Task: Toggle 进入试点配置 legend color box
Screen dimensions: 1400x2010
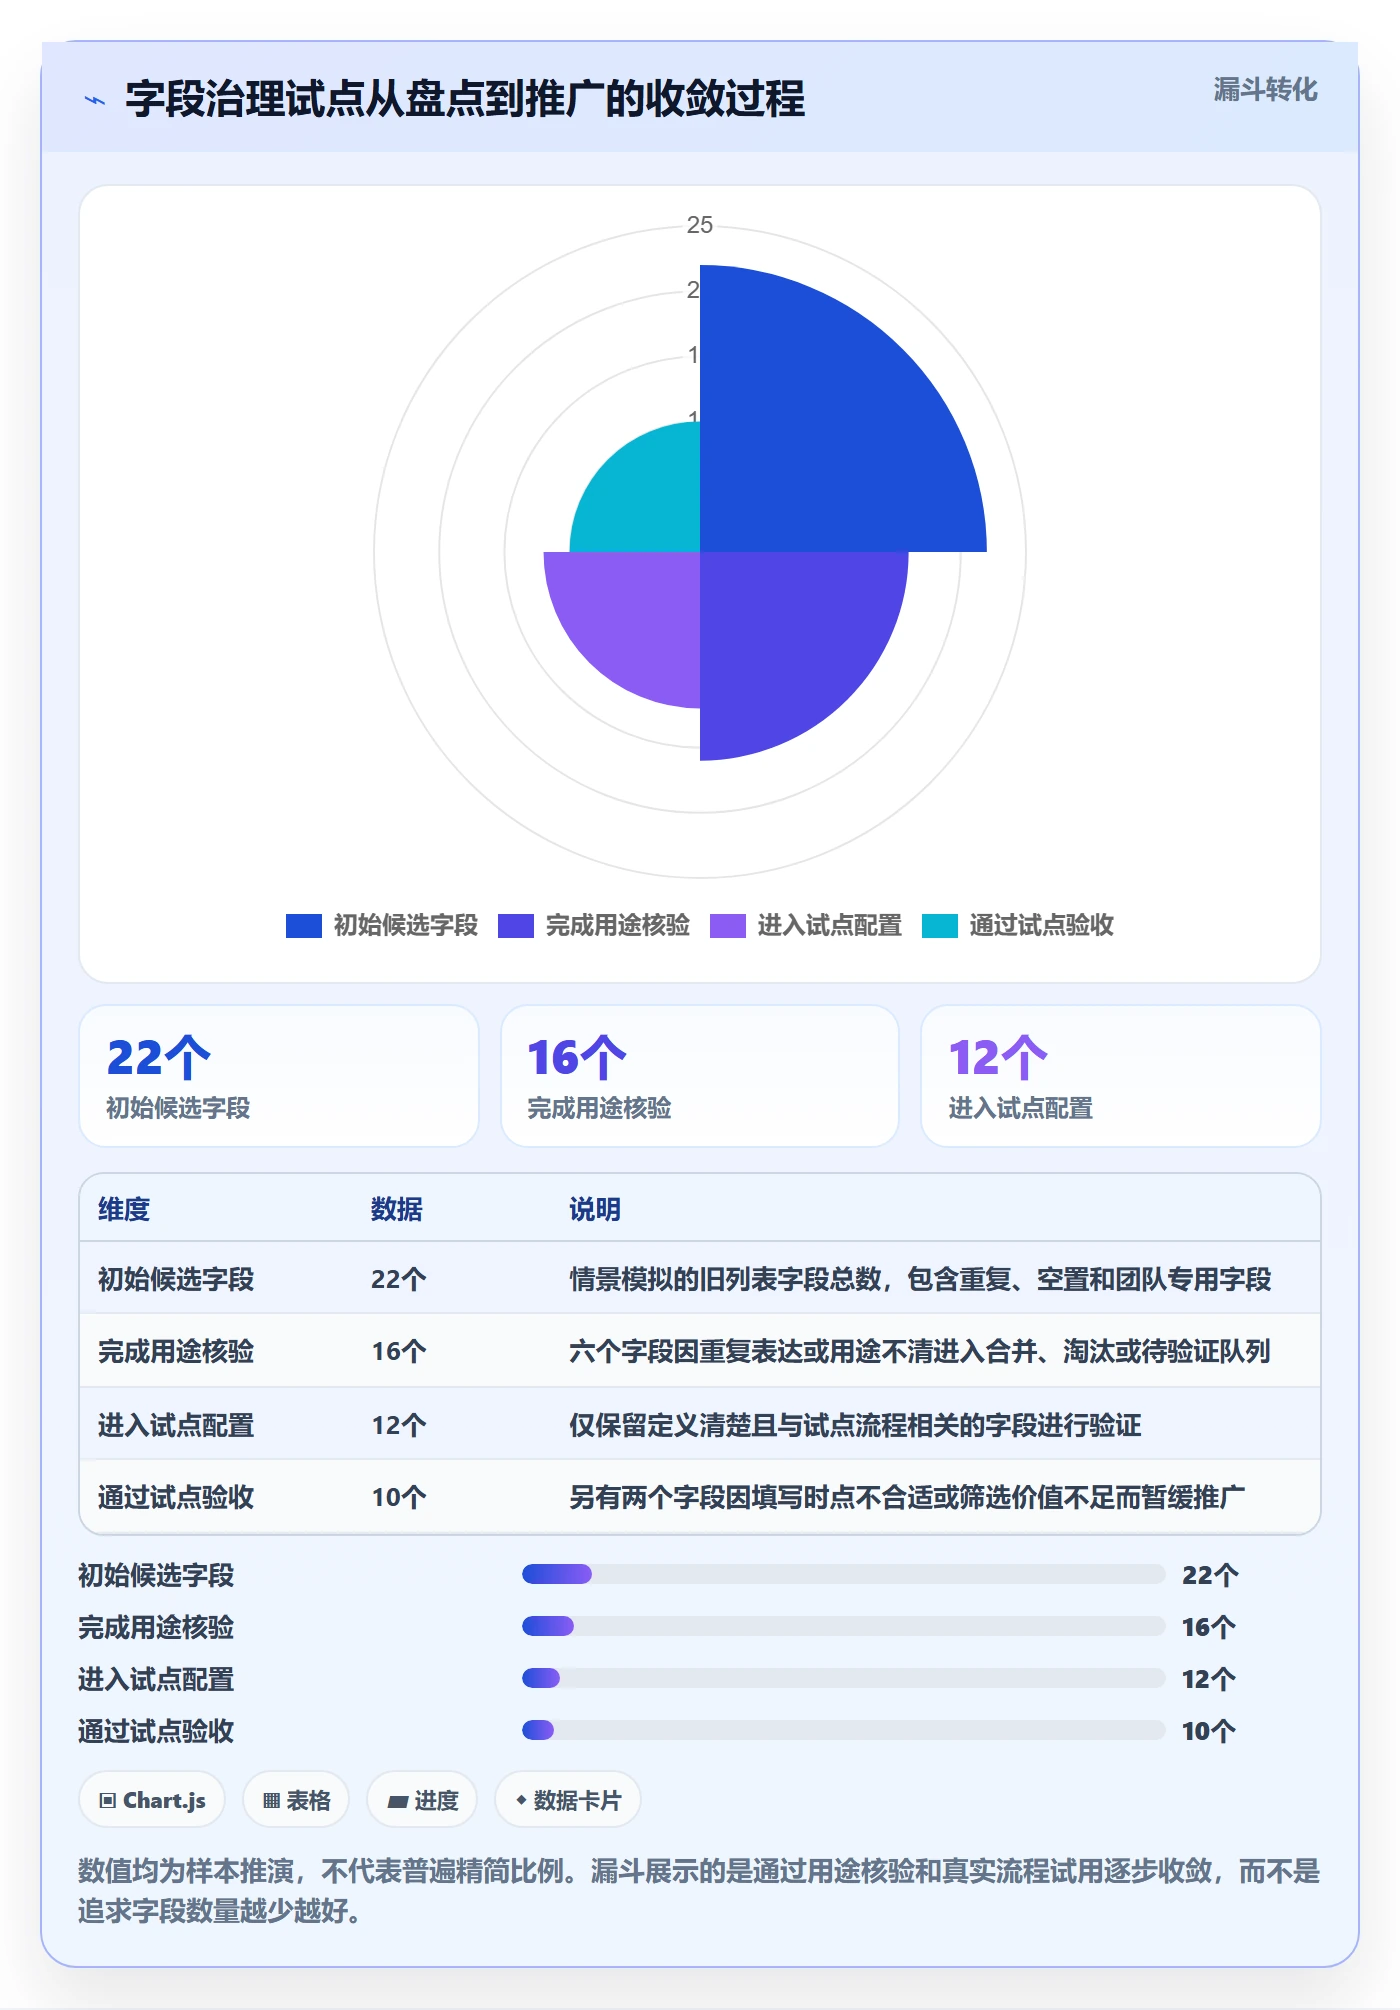Action: point(727,926)
